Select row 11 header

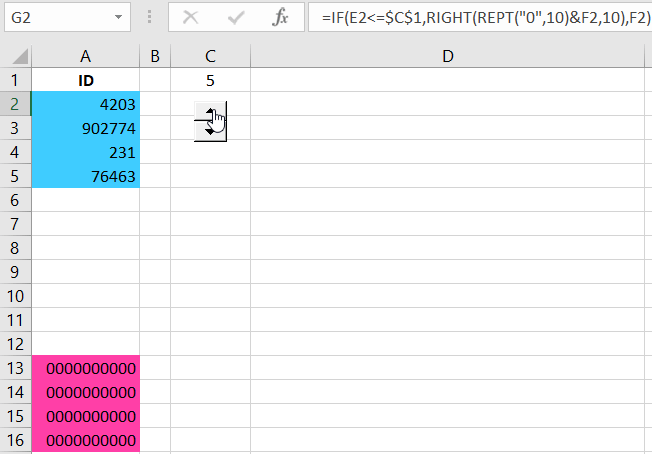point(15,320)
